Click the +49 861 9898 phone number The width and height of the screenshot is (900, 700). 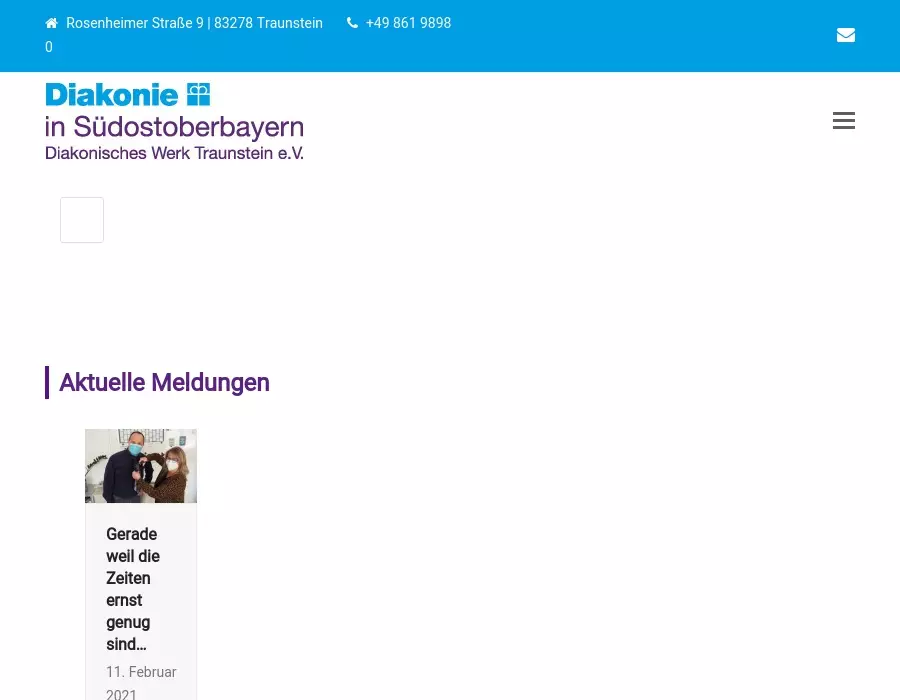[x=408, y=23]
